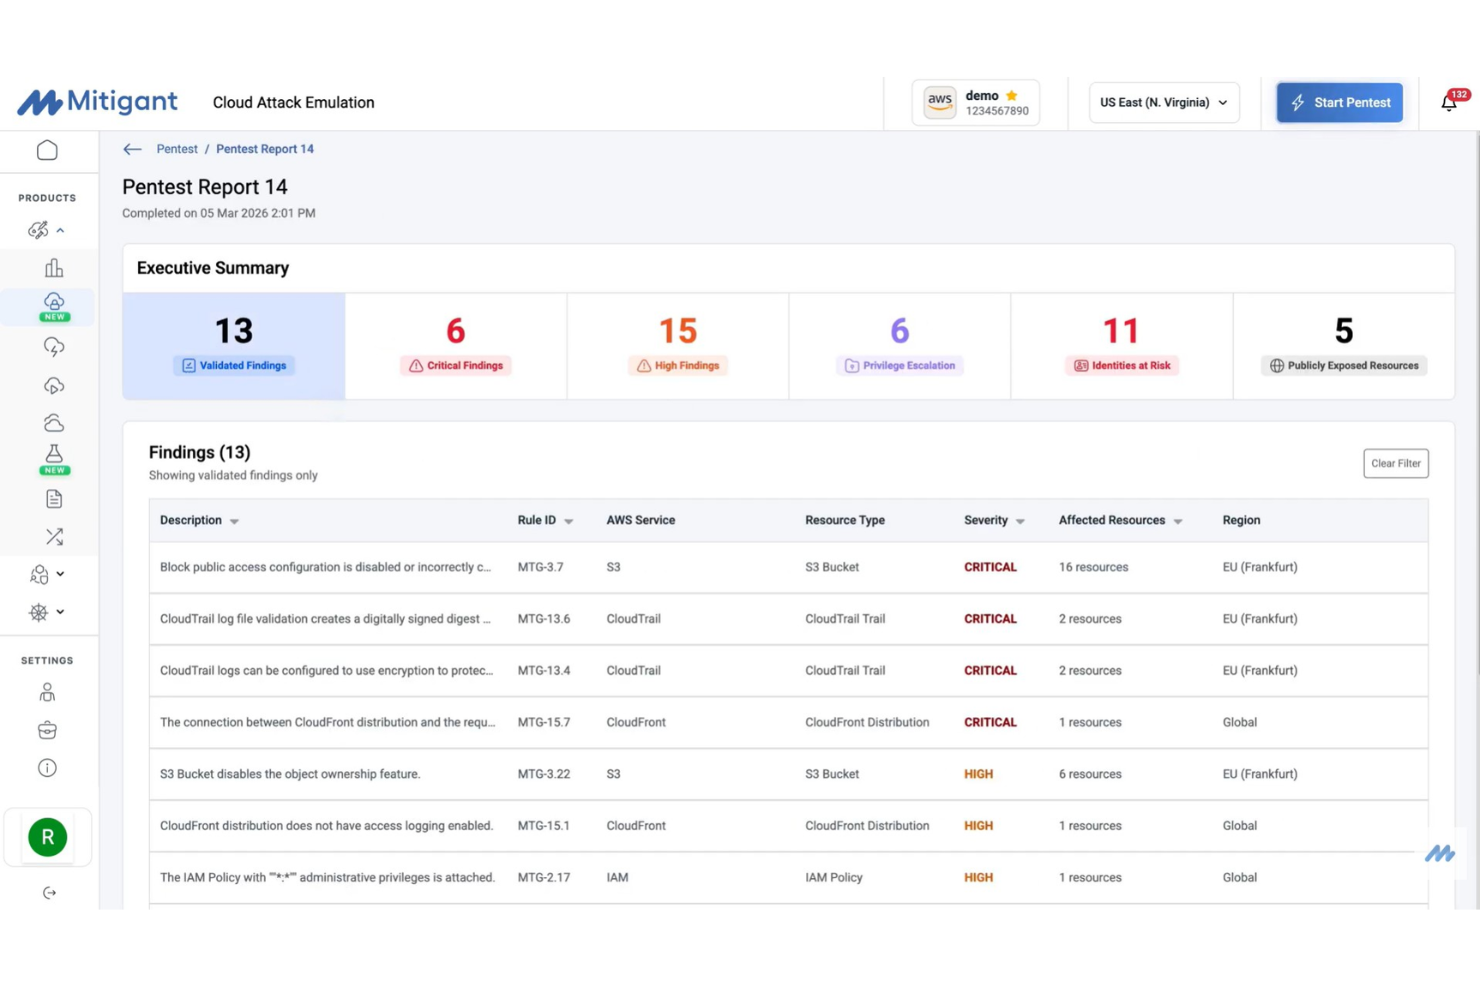Open the S3 Bucket object ownership finding

(789, 774)
